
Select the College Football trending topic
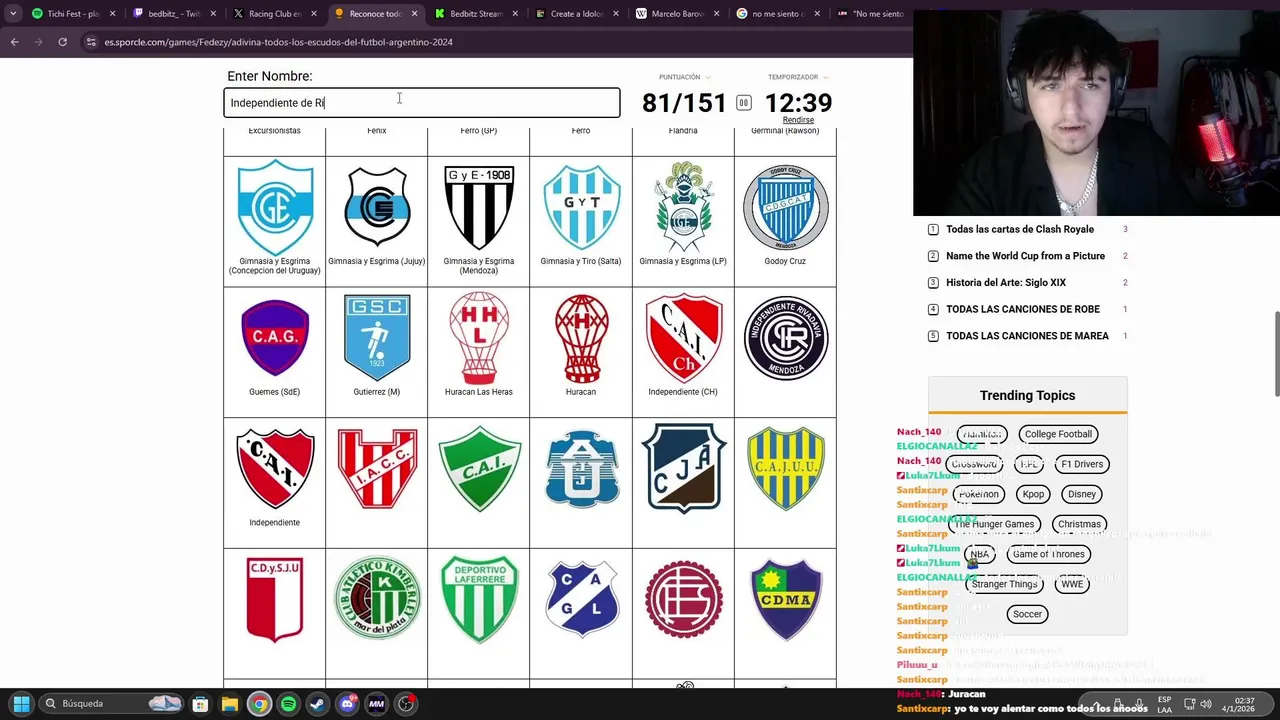coord(1058,434)
